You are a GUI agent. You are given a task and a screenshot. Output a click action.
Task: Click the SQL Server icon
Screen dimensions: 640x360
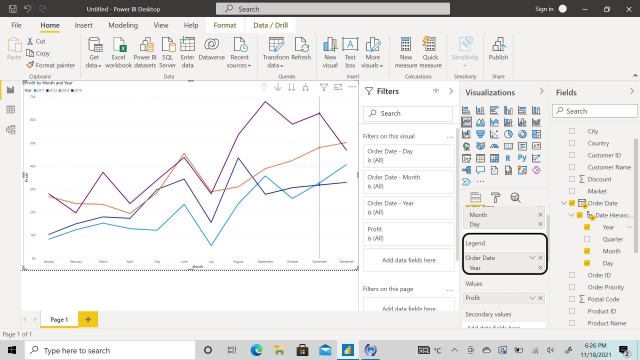tap(167, 52)
